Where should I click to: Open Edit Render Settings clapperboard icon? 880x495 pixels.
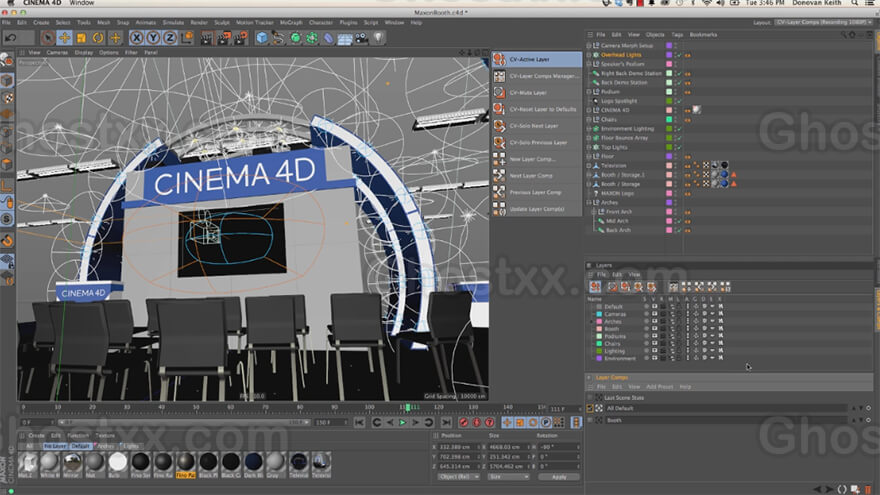241,38
